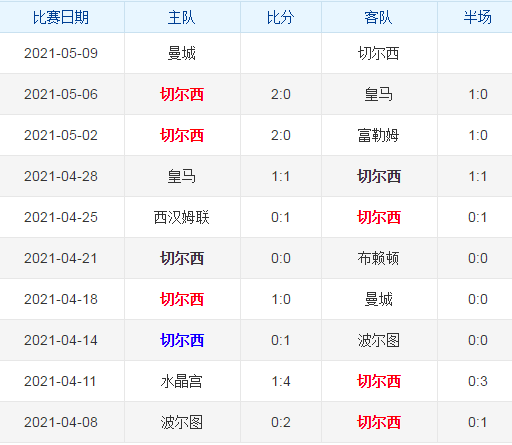Open away team 曼城 on 2021-04-18
This screenshot has width=512, height=445.
(379, 299)
